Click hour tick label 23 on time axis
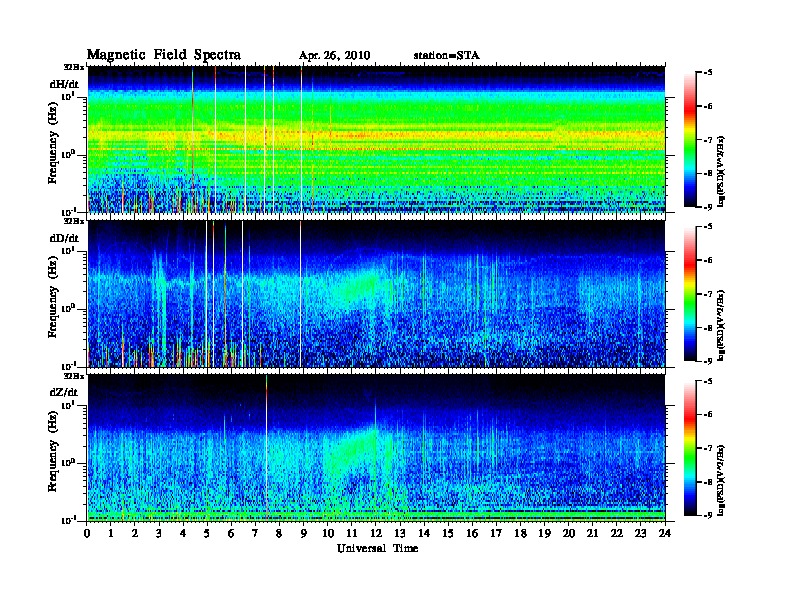Image resolution: width=792 pixels, height=612 pixels. [641, 534]
